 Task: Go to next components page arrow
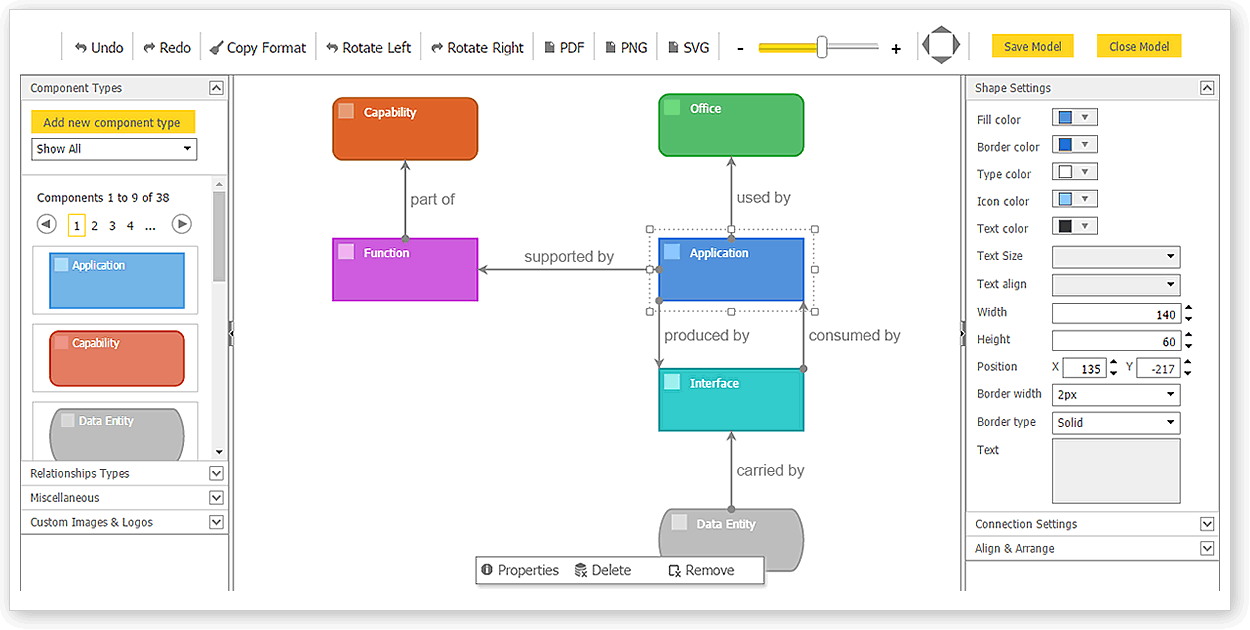tap(181, 224)
